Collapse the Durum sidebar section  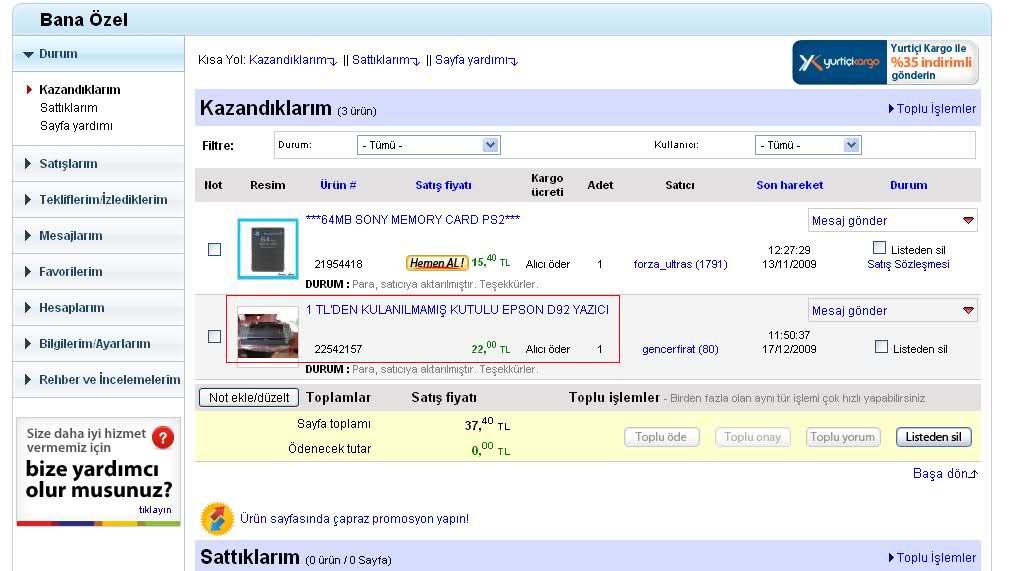(x=99, y=54)
